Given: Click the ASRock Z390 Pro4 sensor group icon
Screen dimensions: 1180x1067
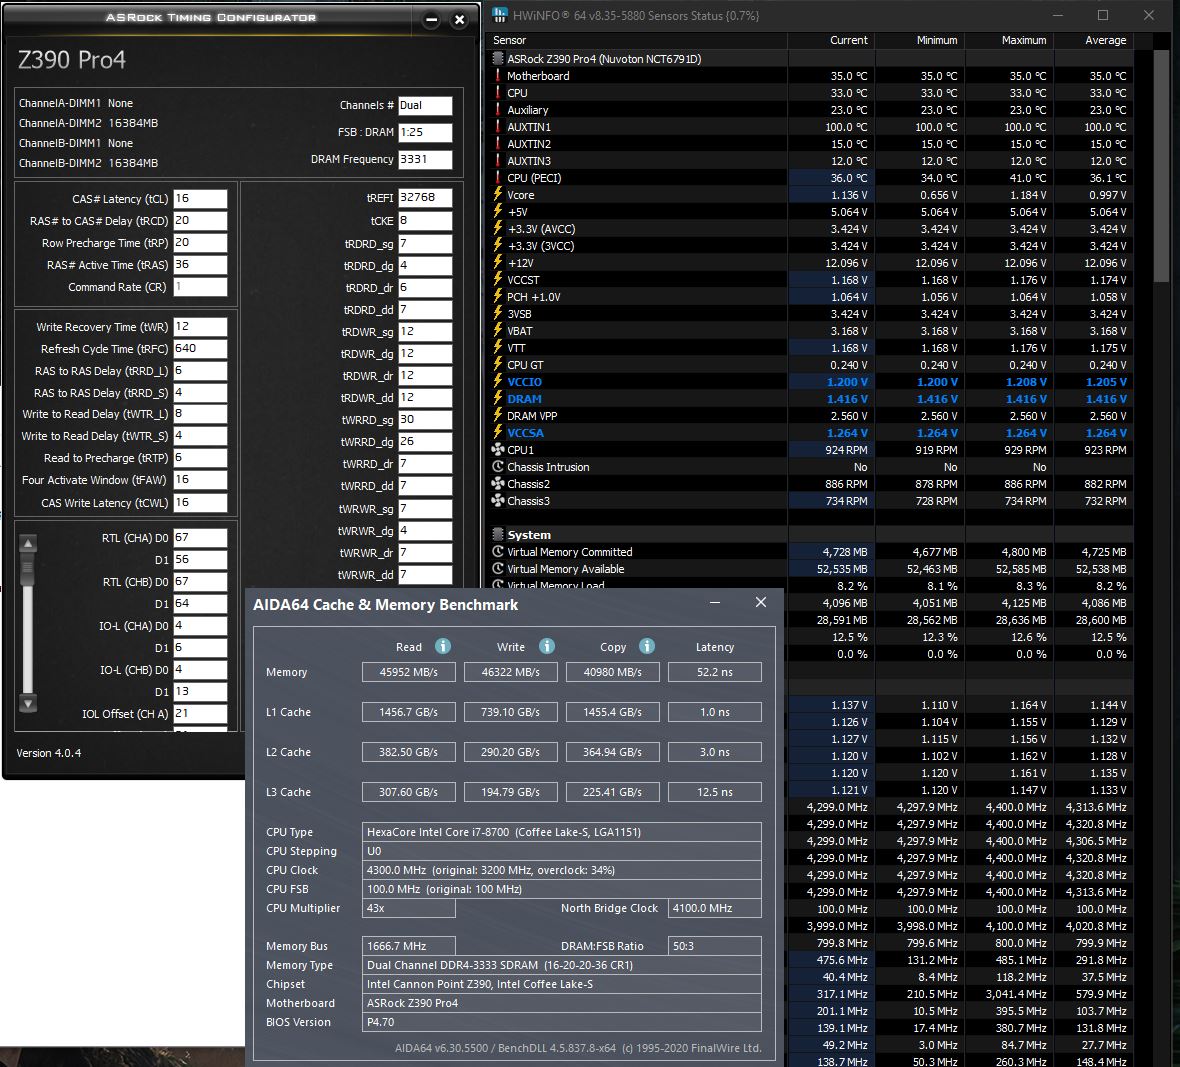Looking at the screenshot, I should click(x=497, y=59).
